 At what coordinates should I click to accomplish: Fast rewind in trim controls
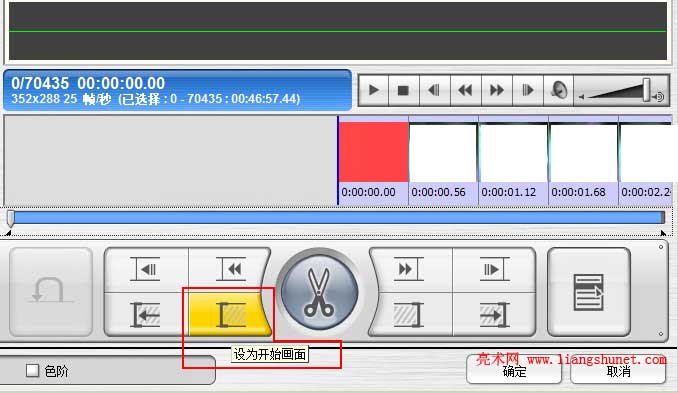pos(230,270)
